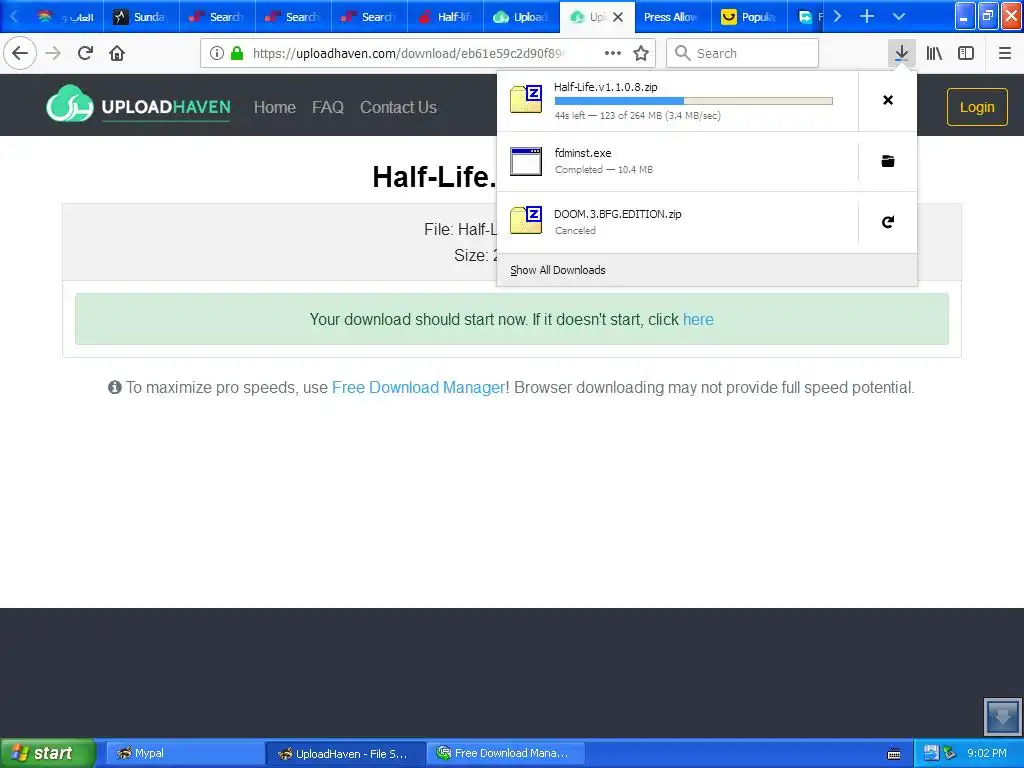Click the 'here' download link
Image resolution: width=1024 pixels, height=768 pixels.
[x=698, y=319]
